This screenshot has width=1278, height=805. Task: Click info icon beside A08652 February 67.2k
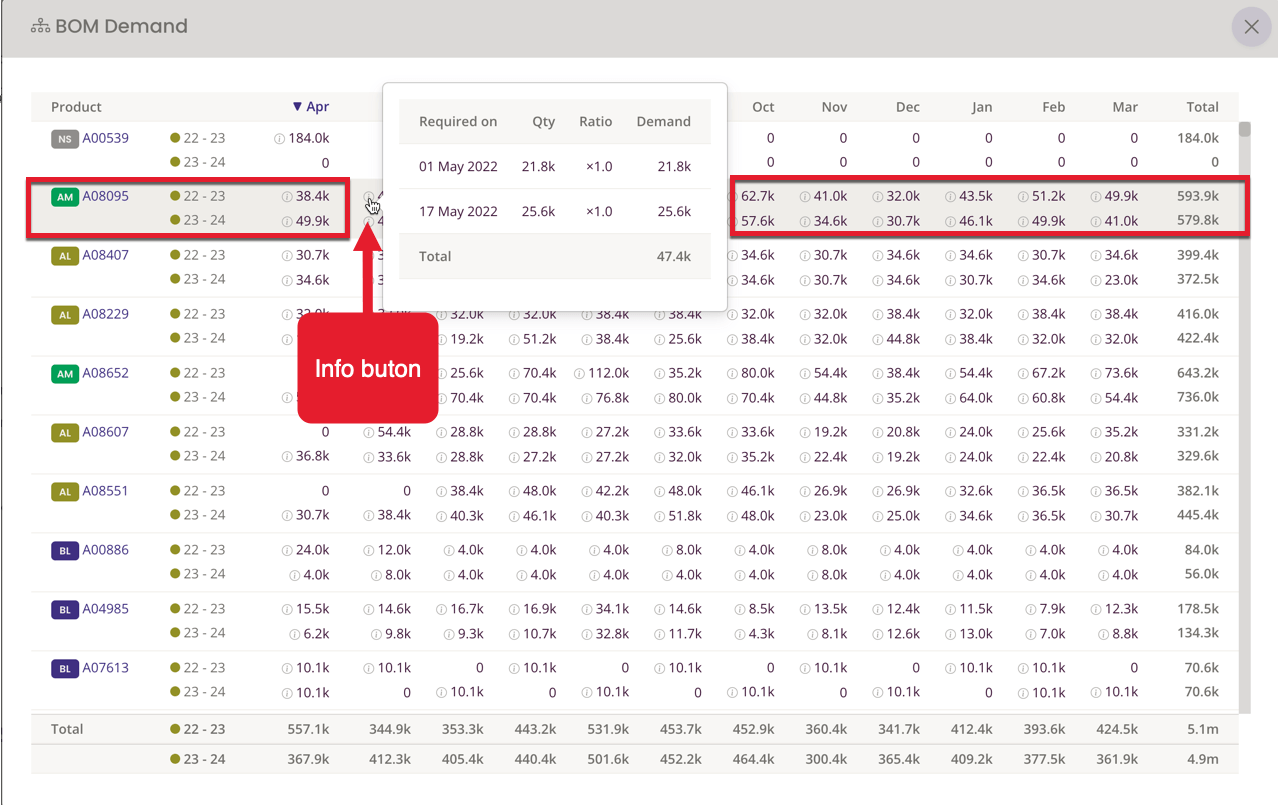[x=1023, y=374]
